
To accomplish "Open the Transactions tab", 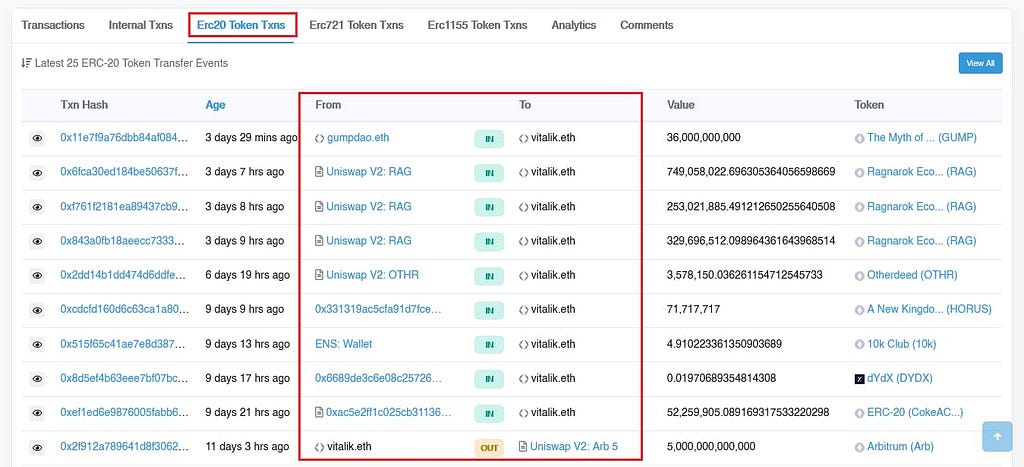I will pos(53,25).
